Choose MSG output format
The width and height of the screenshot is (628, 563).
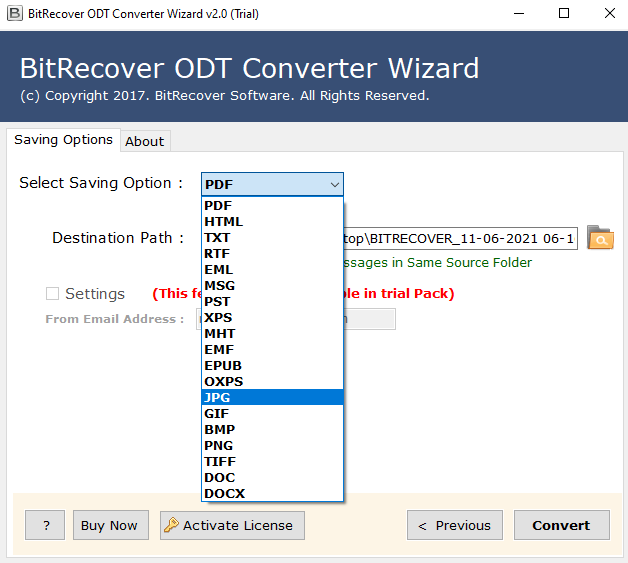(x=272, y=286)
